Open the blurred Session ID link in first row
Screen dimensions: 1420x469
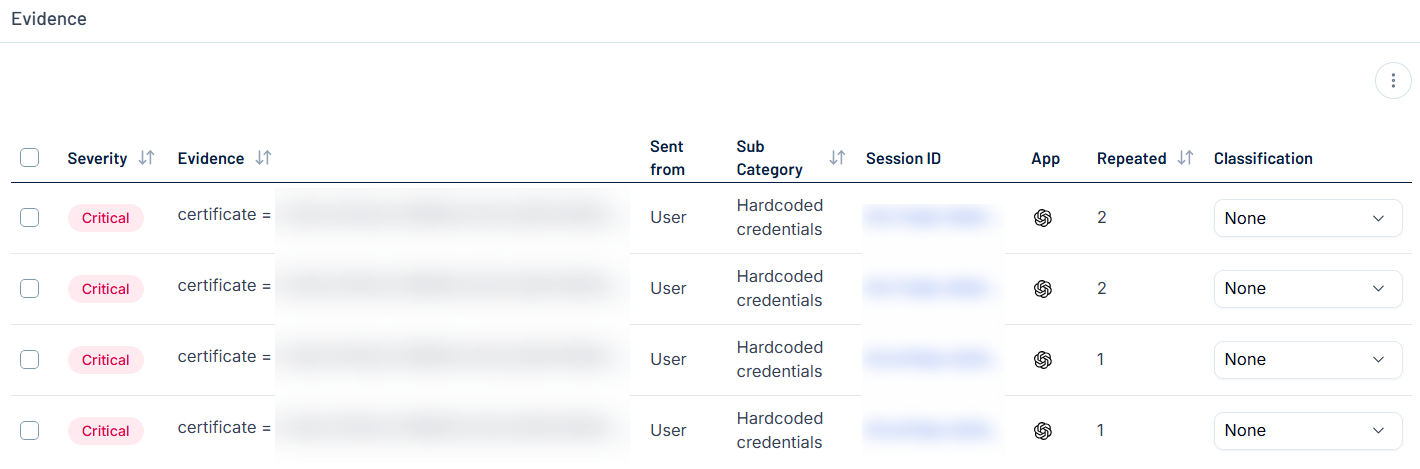point(931,217)
